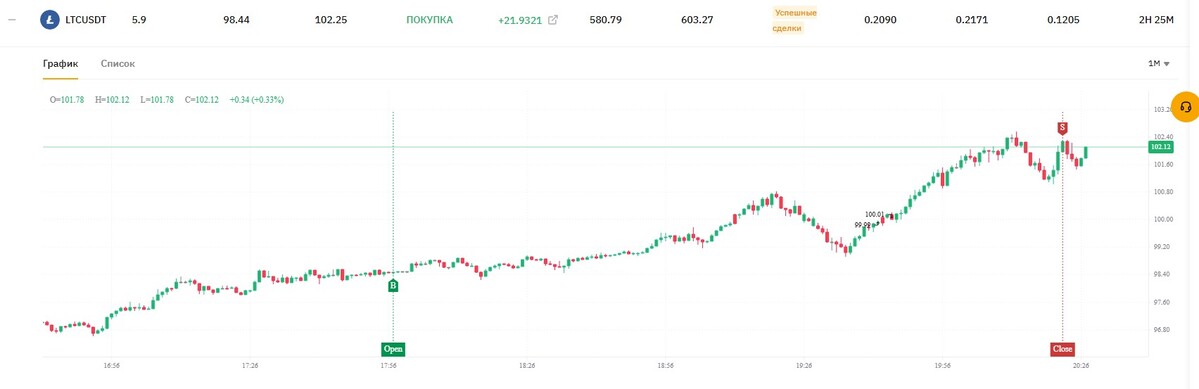This screenshot has height=389, width=1199.
Task: Switch to the Список tab
Action: [x=118, y=63]
